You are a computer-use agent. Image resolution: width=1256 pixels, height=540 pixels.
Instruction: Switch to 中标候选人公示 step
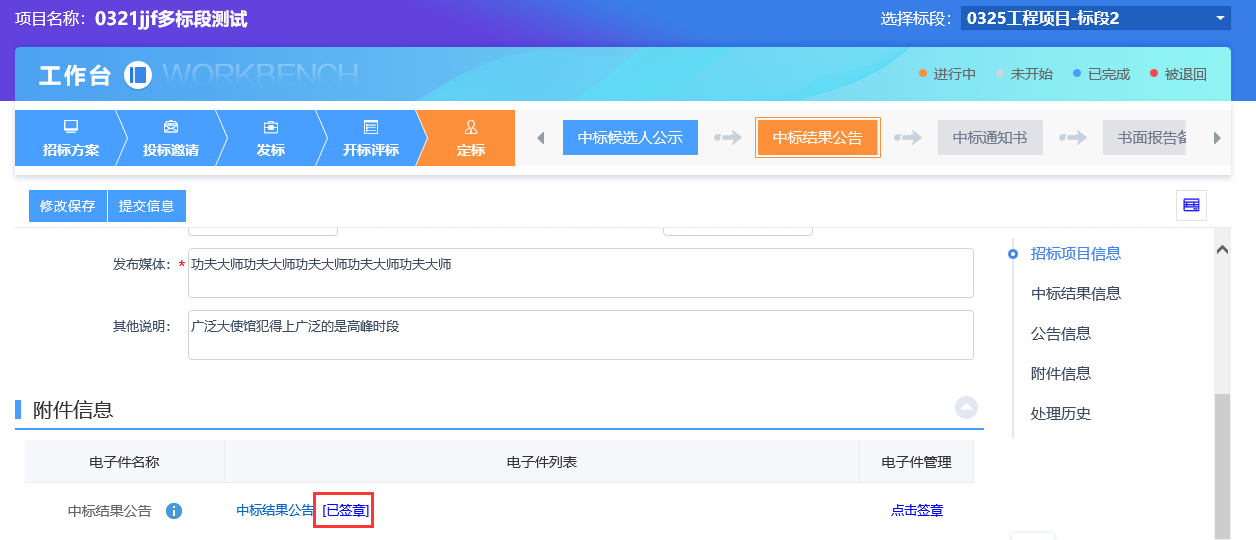(x=630, y=138)
